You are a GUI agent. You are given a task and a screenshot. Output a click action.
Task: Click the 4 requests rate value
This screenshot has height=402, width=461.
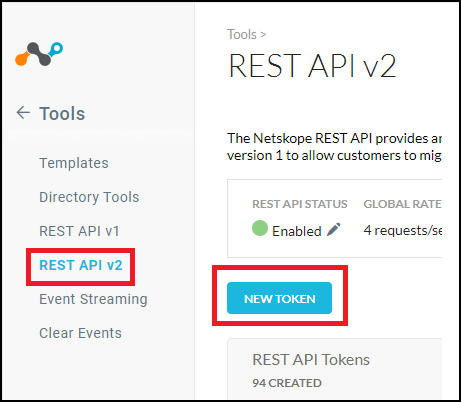(x=403, y=230)
